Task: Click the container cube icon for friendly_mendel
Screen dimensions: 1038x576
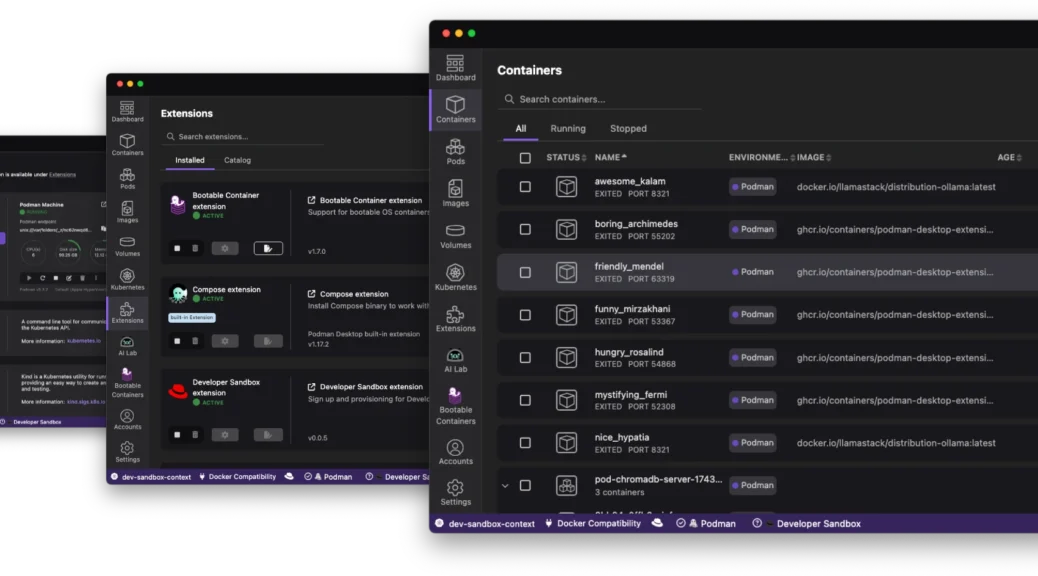Action: (x=567, y=272)
